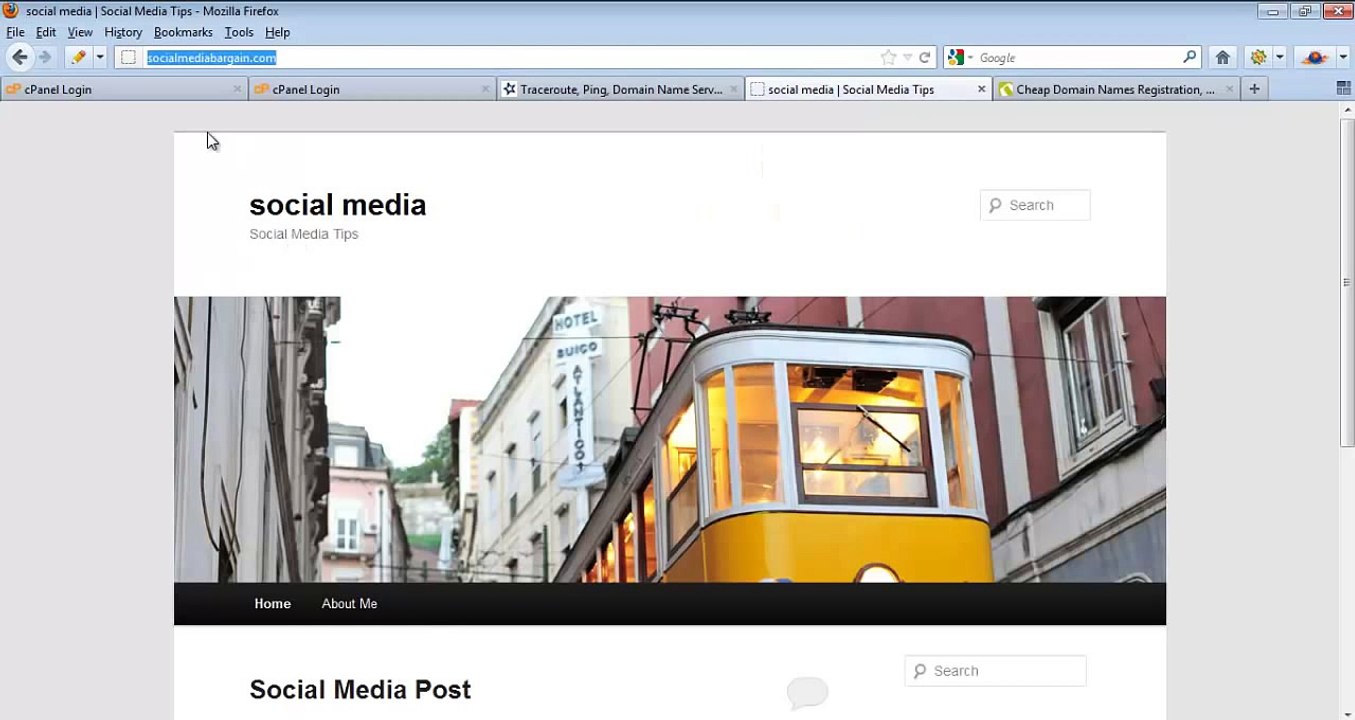
Task: Click the comment speech bubble icon
Action: (807, 692)
